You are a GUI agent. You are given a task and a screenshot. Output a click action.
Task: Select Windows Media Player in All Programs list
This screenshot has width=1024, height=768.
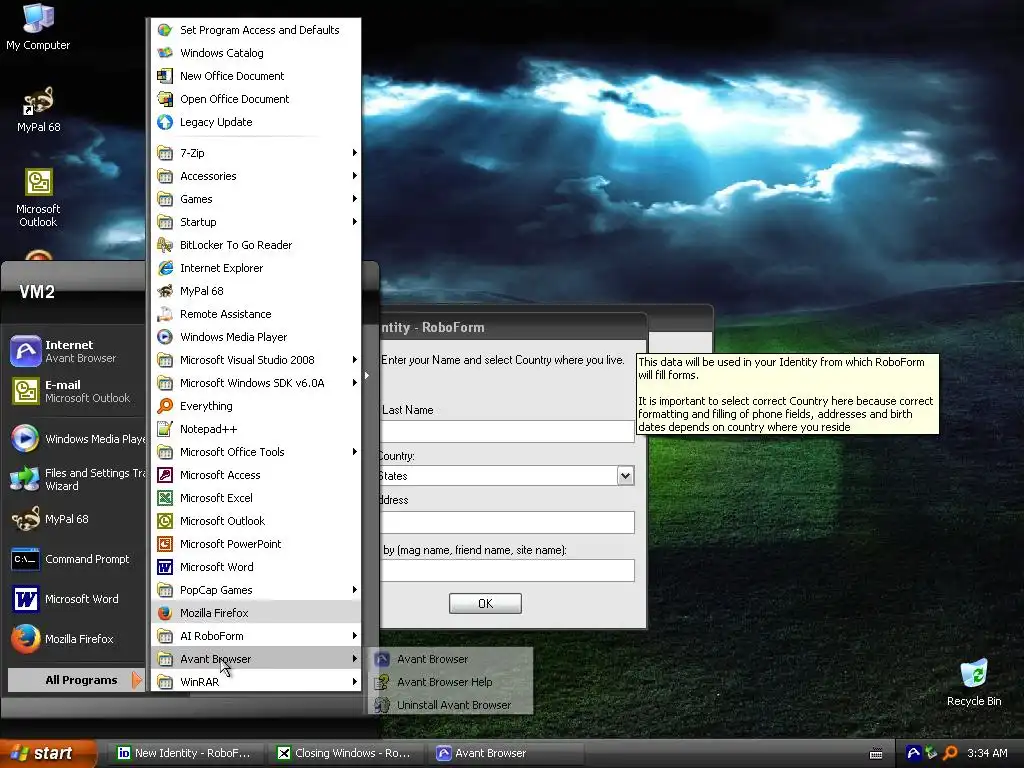256,337
